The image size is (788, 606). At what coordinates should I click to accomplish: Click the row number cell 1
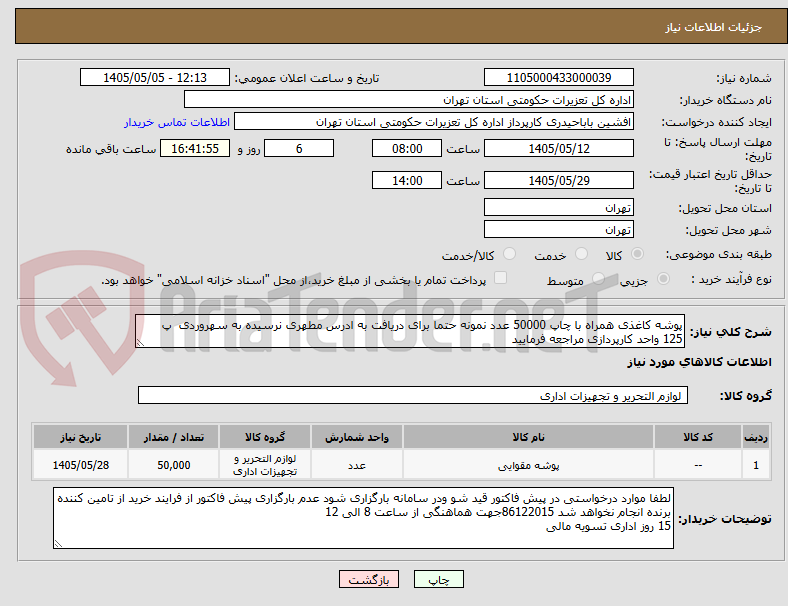click(x=755, y=465)
